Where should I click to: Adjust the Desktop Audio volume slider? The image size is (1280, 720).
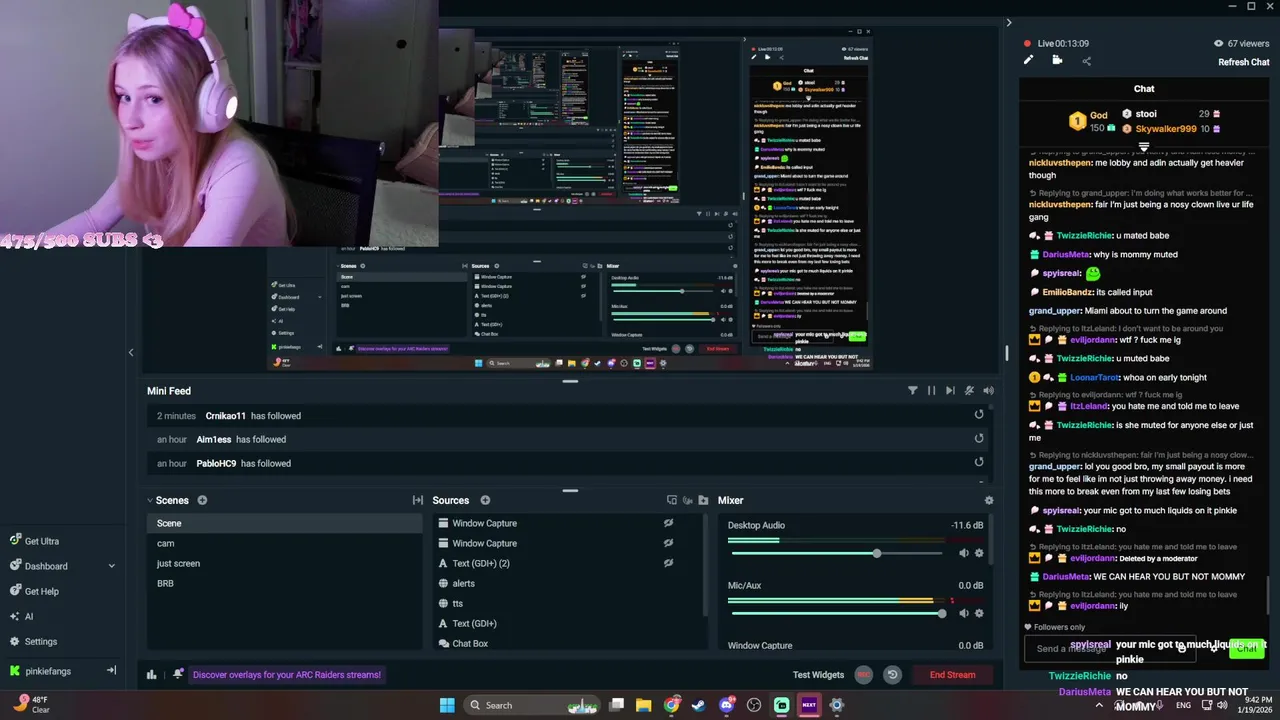coord(837,553)
